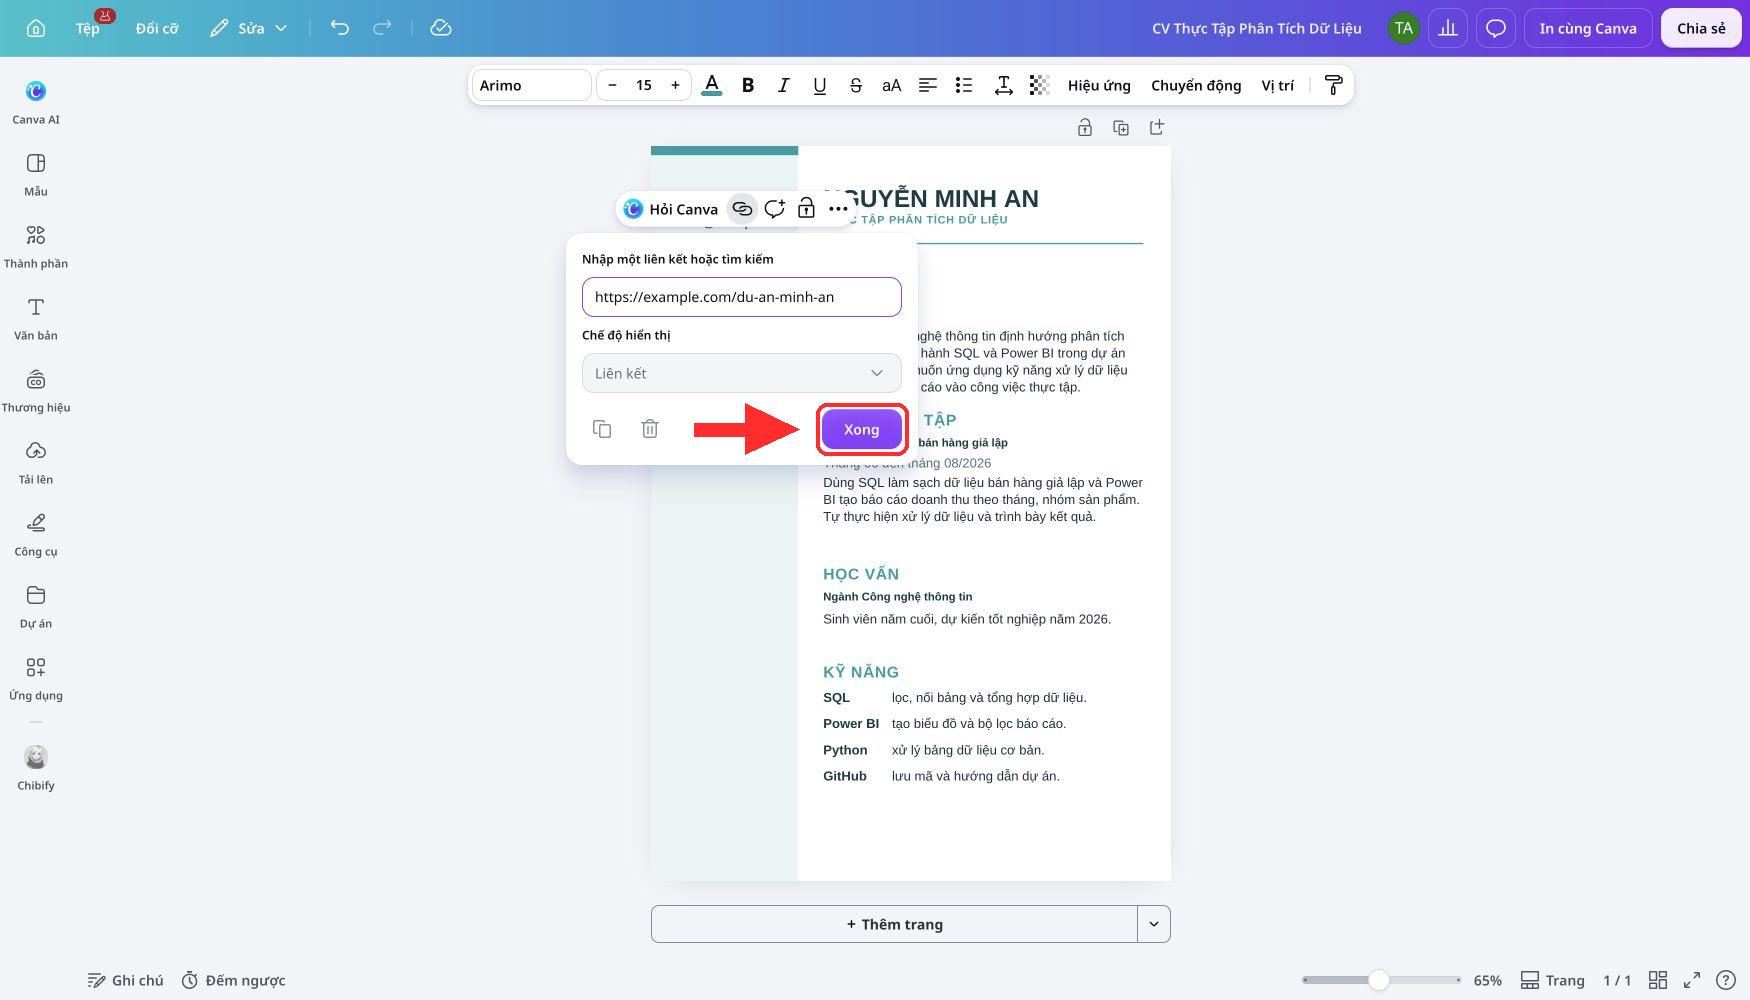
Task: Open the Đổi cỡ resize menu
Action: [157, 28]
